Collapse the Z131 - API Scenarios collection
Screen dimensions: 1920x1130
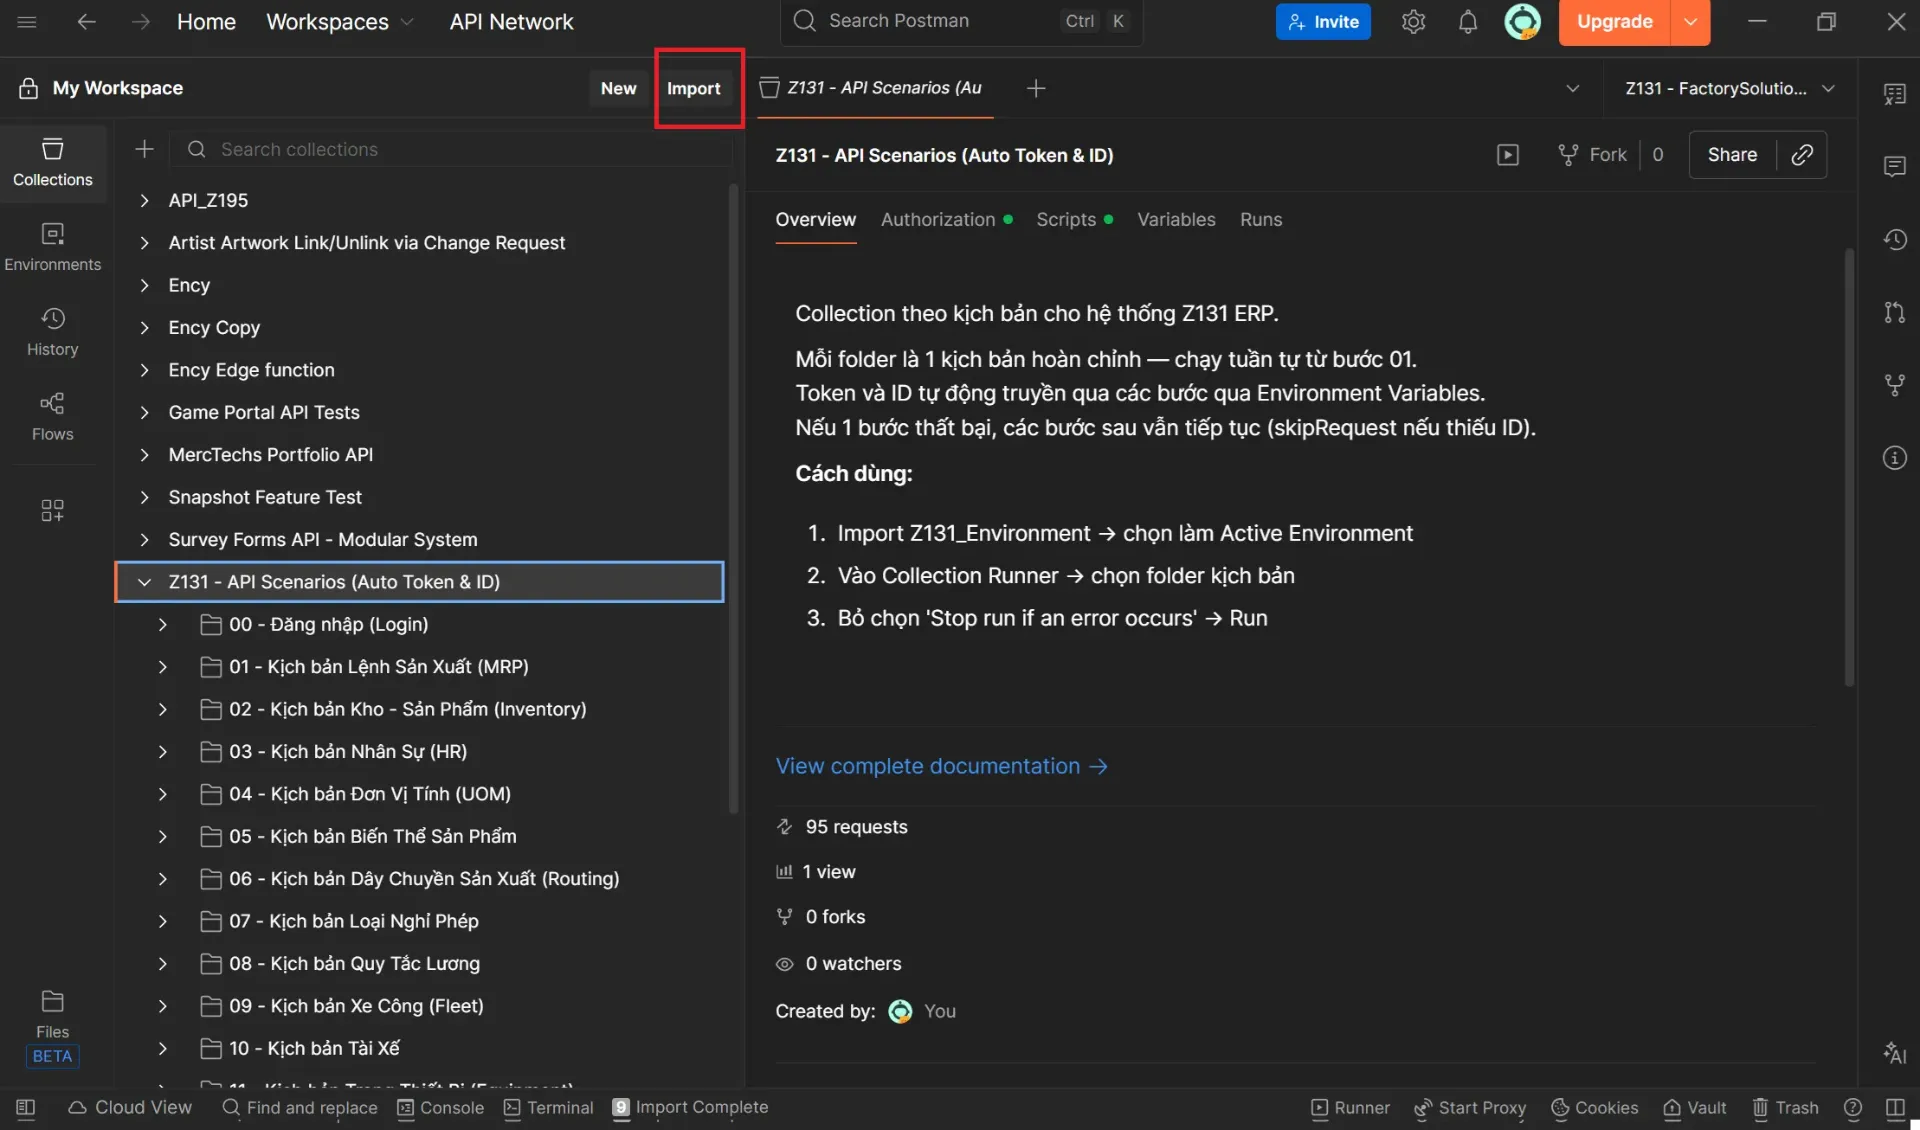point(144,582)
